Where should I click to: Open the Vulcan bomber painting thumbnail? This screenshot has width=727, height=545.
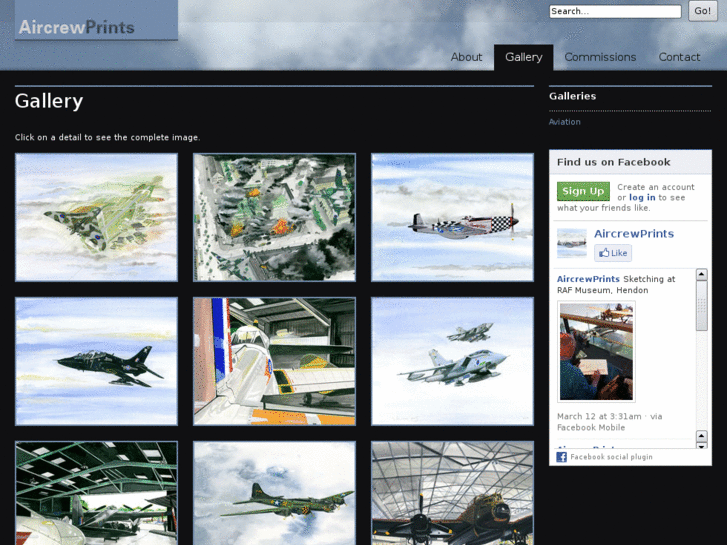pyautogui.click(x=96, y=218)
